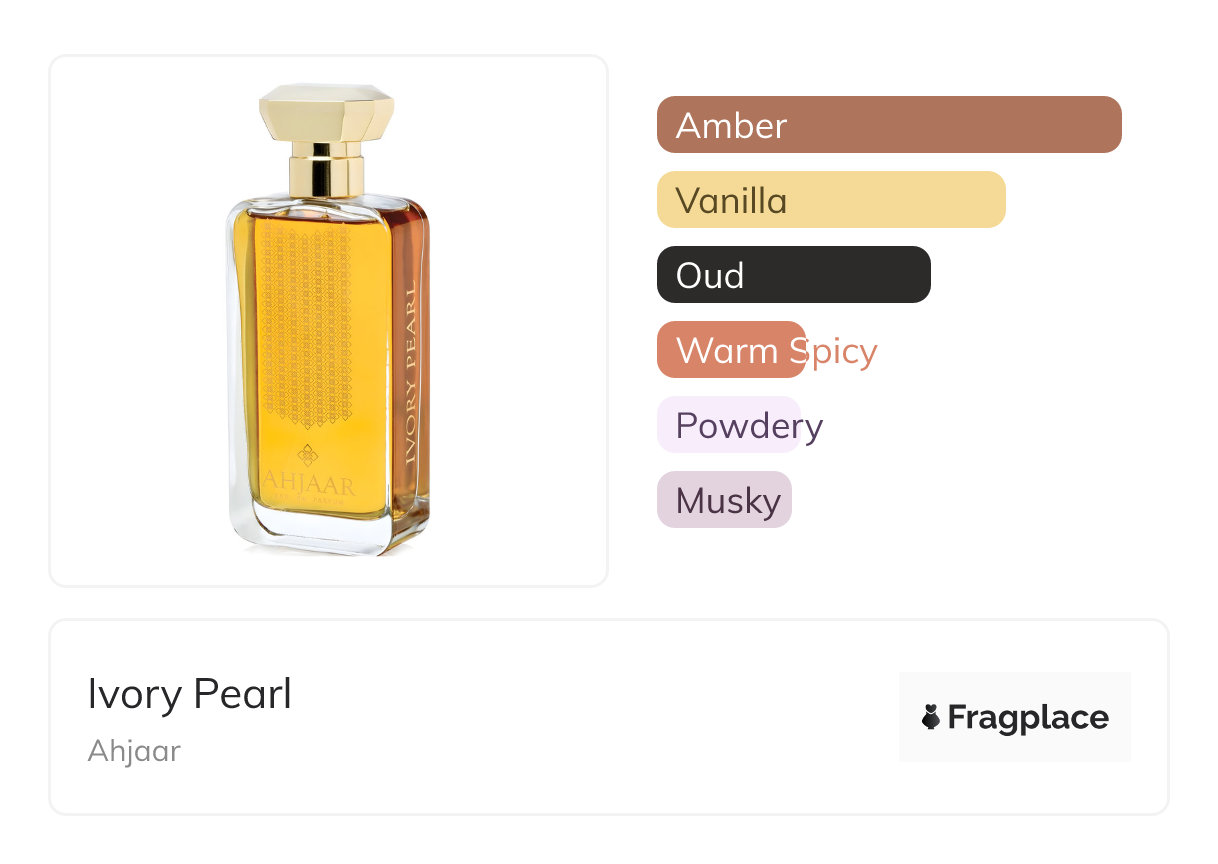The width and height of the screenshot is (1218, 864).
Task: Select the Musky accord bar
Action: 724,500
